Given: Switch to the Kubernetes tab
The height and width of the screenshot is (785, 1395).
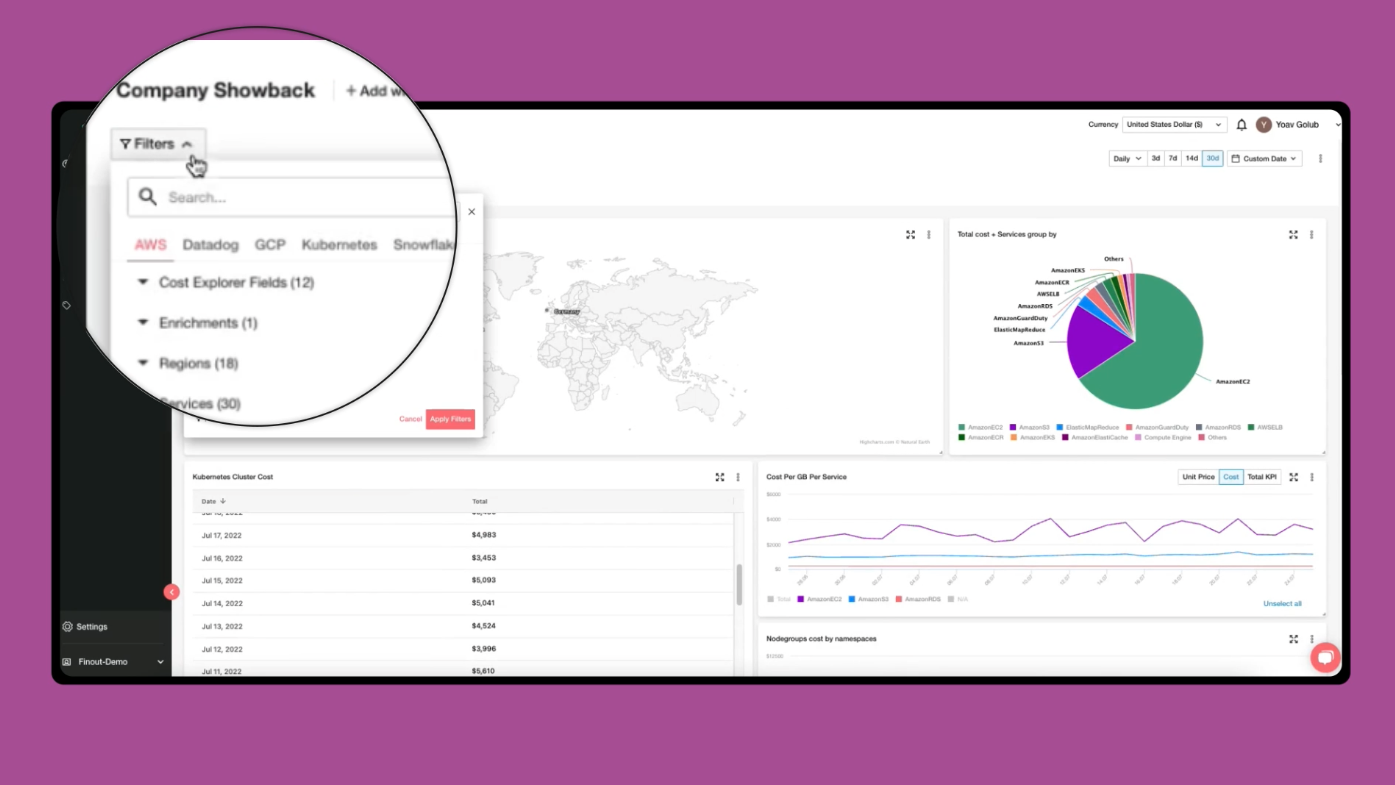Looking at the screenshot, I should tap(339, 245).
